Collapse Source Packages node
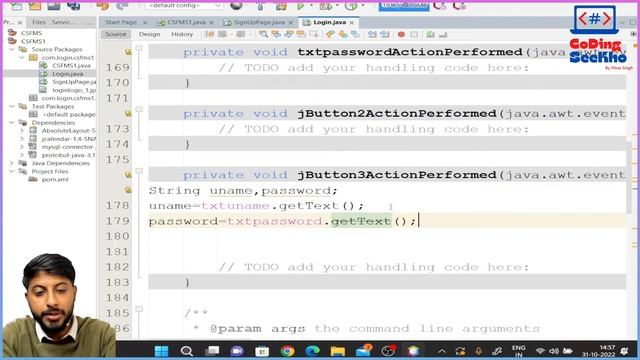The image size is (640, 360). click(x=12, y=49)
